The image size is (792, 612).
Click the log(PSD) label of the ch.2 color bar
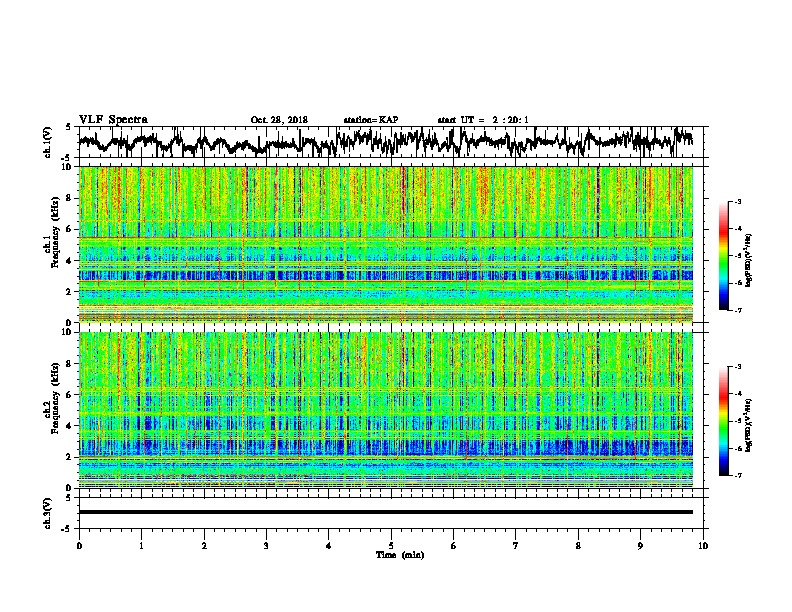[x=749, y=425]
